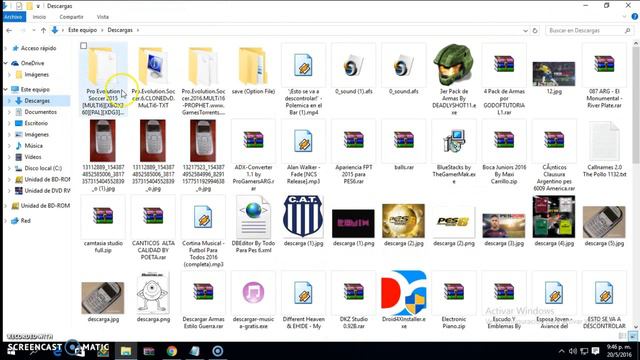Open Google Chrome from the taskbar

point(172,351)
